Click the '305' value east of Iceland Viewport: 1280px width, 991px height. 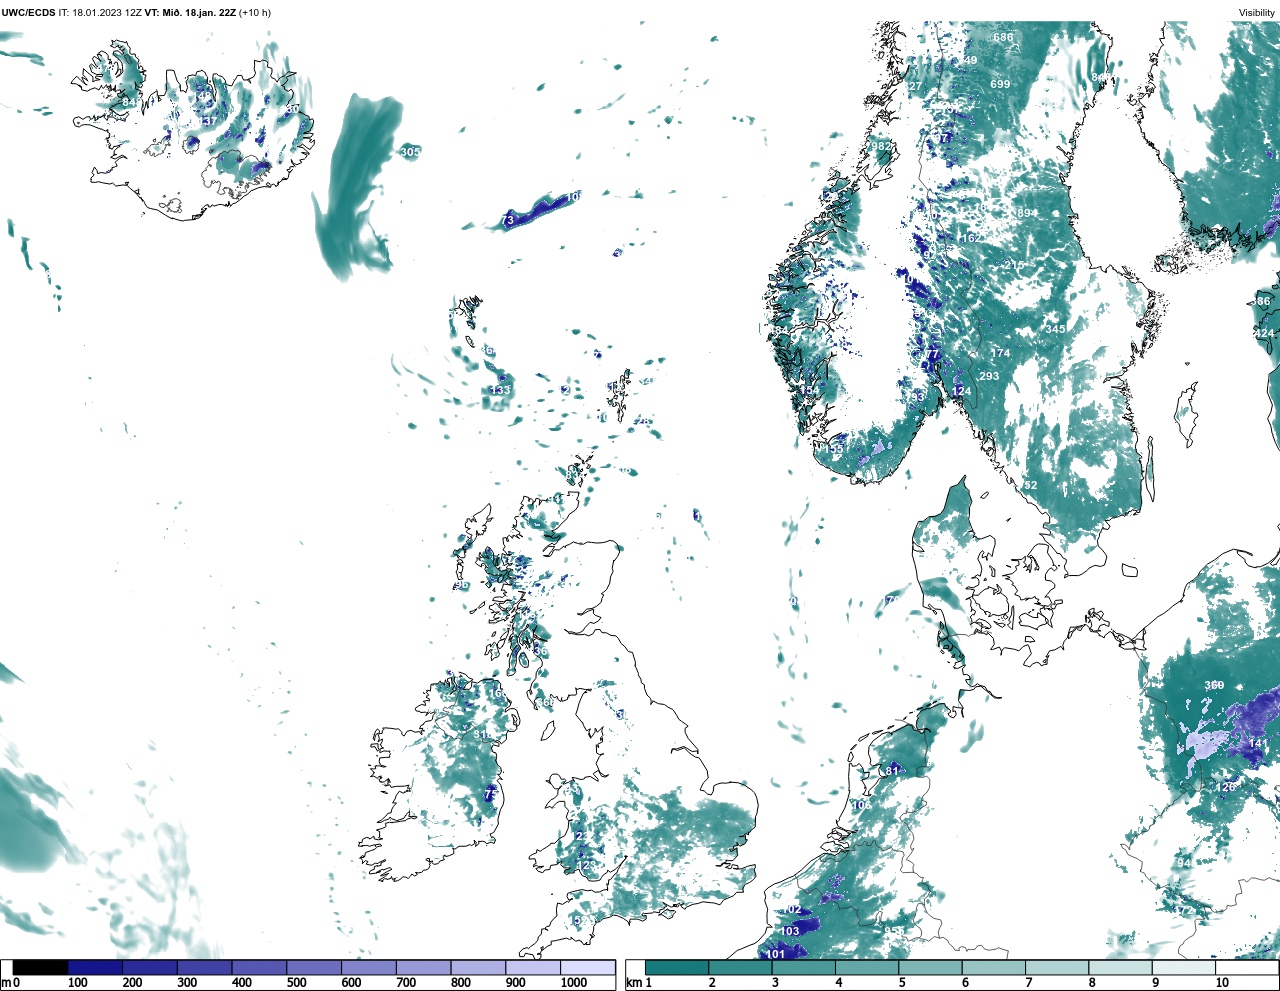point(410,152)
